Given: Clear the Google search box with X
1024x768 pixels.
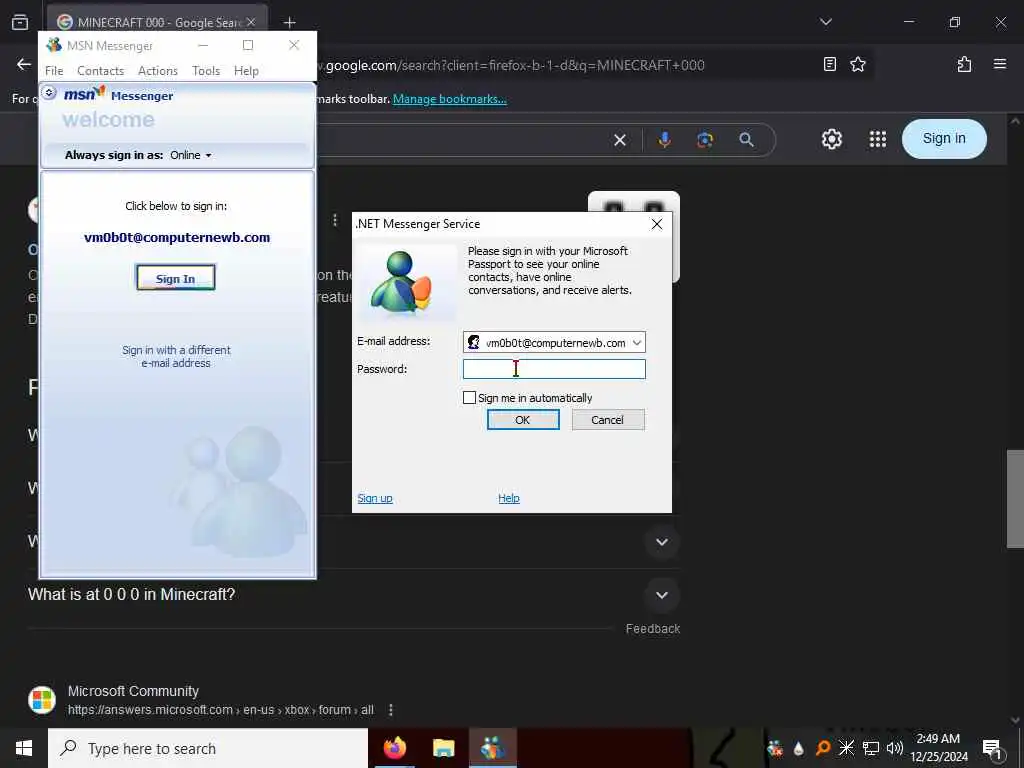Looking at the screenshot, I should [x=620, y=140].
